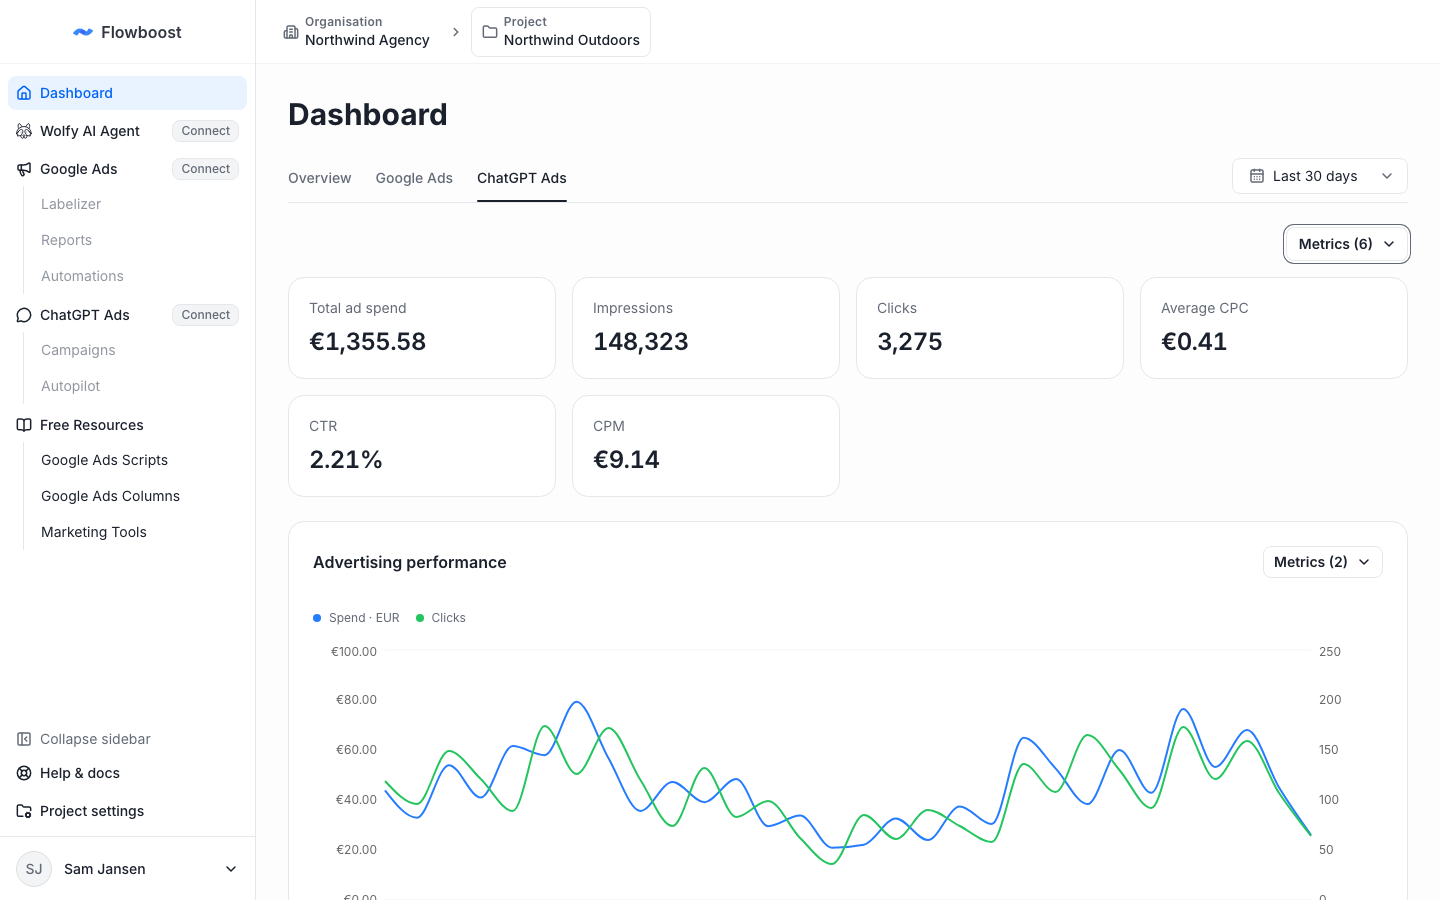1440x900 pixels.
Task: Open Google Ads Scripts link
Action: point(104,460)
